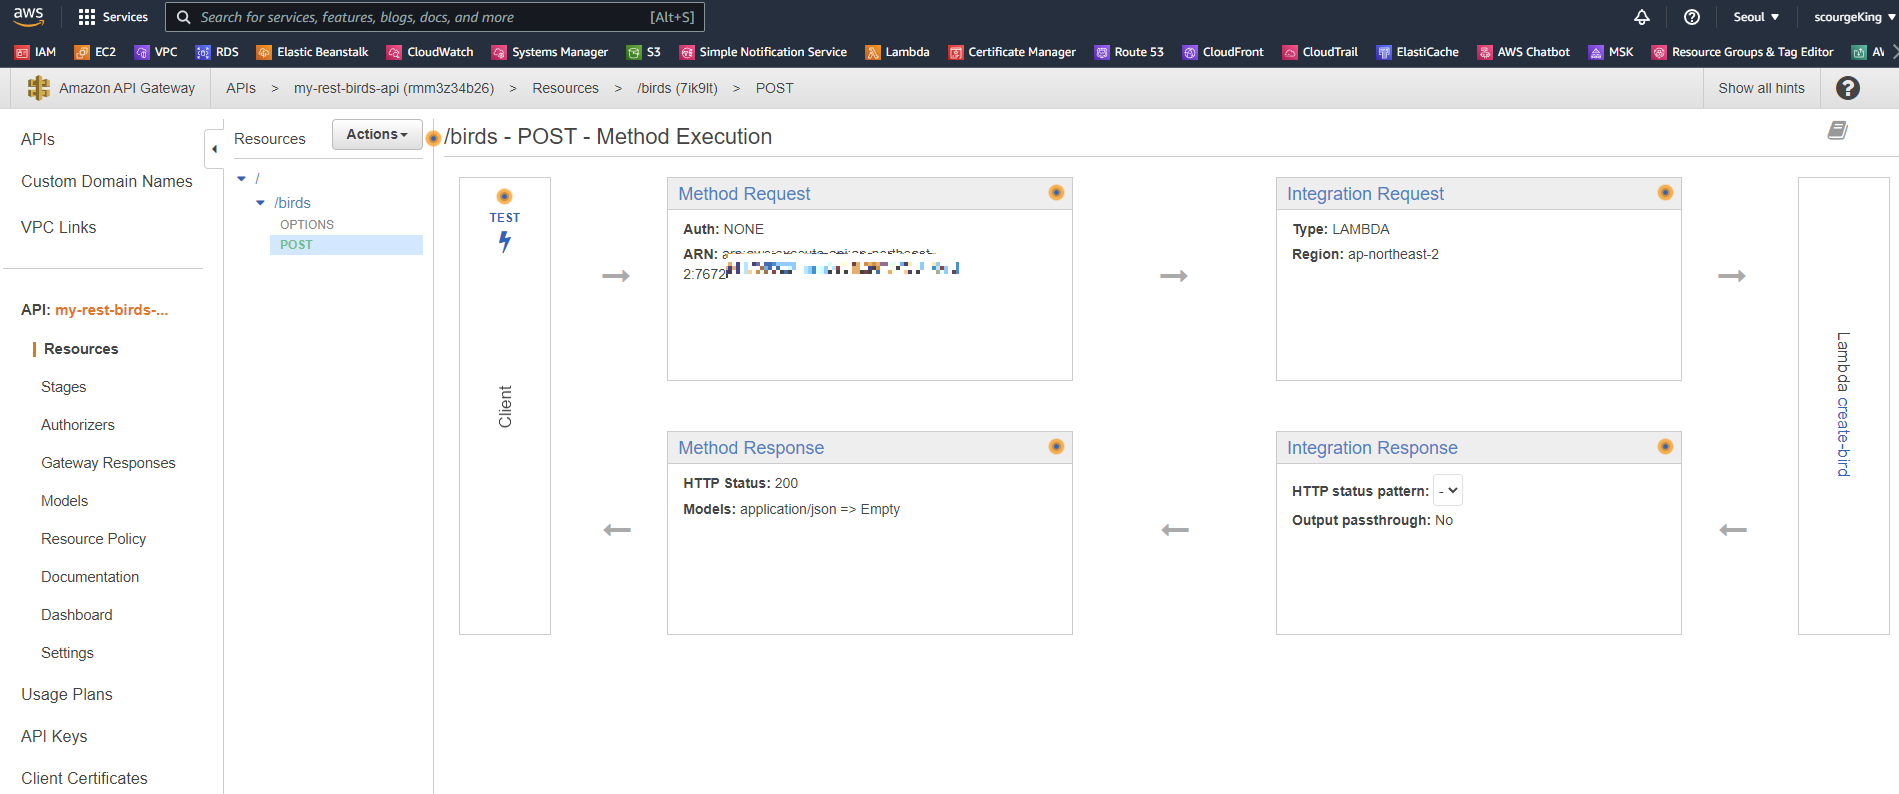
Task: Open notifications bell icon
Action: [1642, 17]
